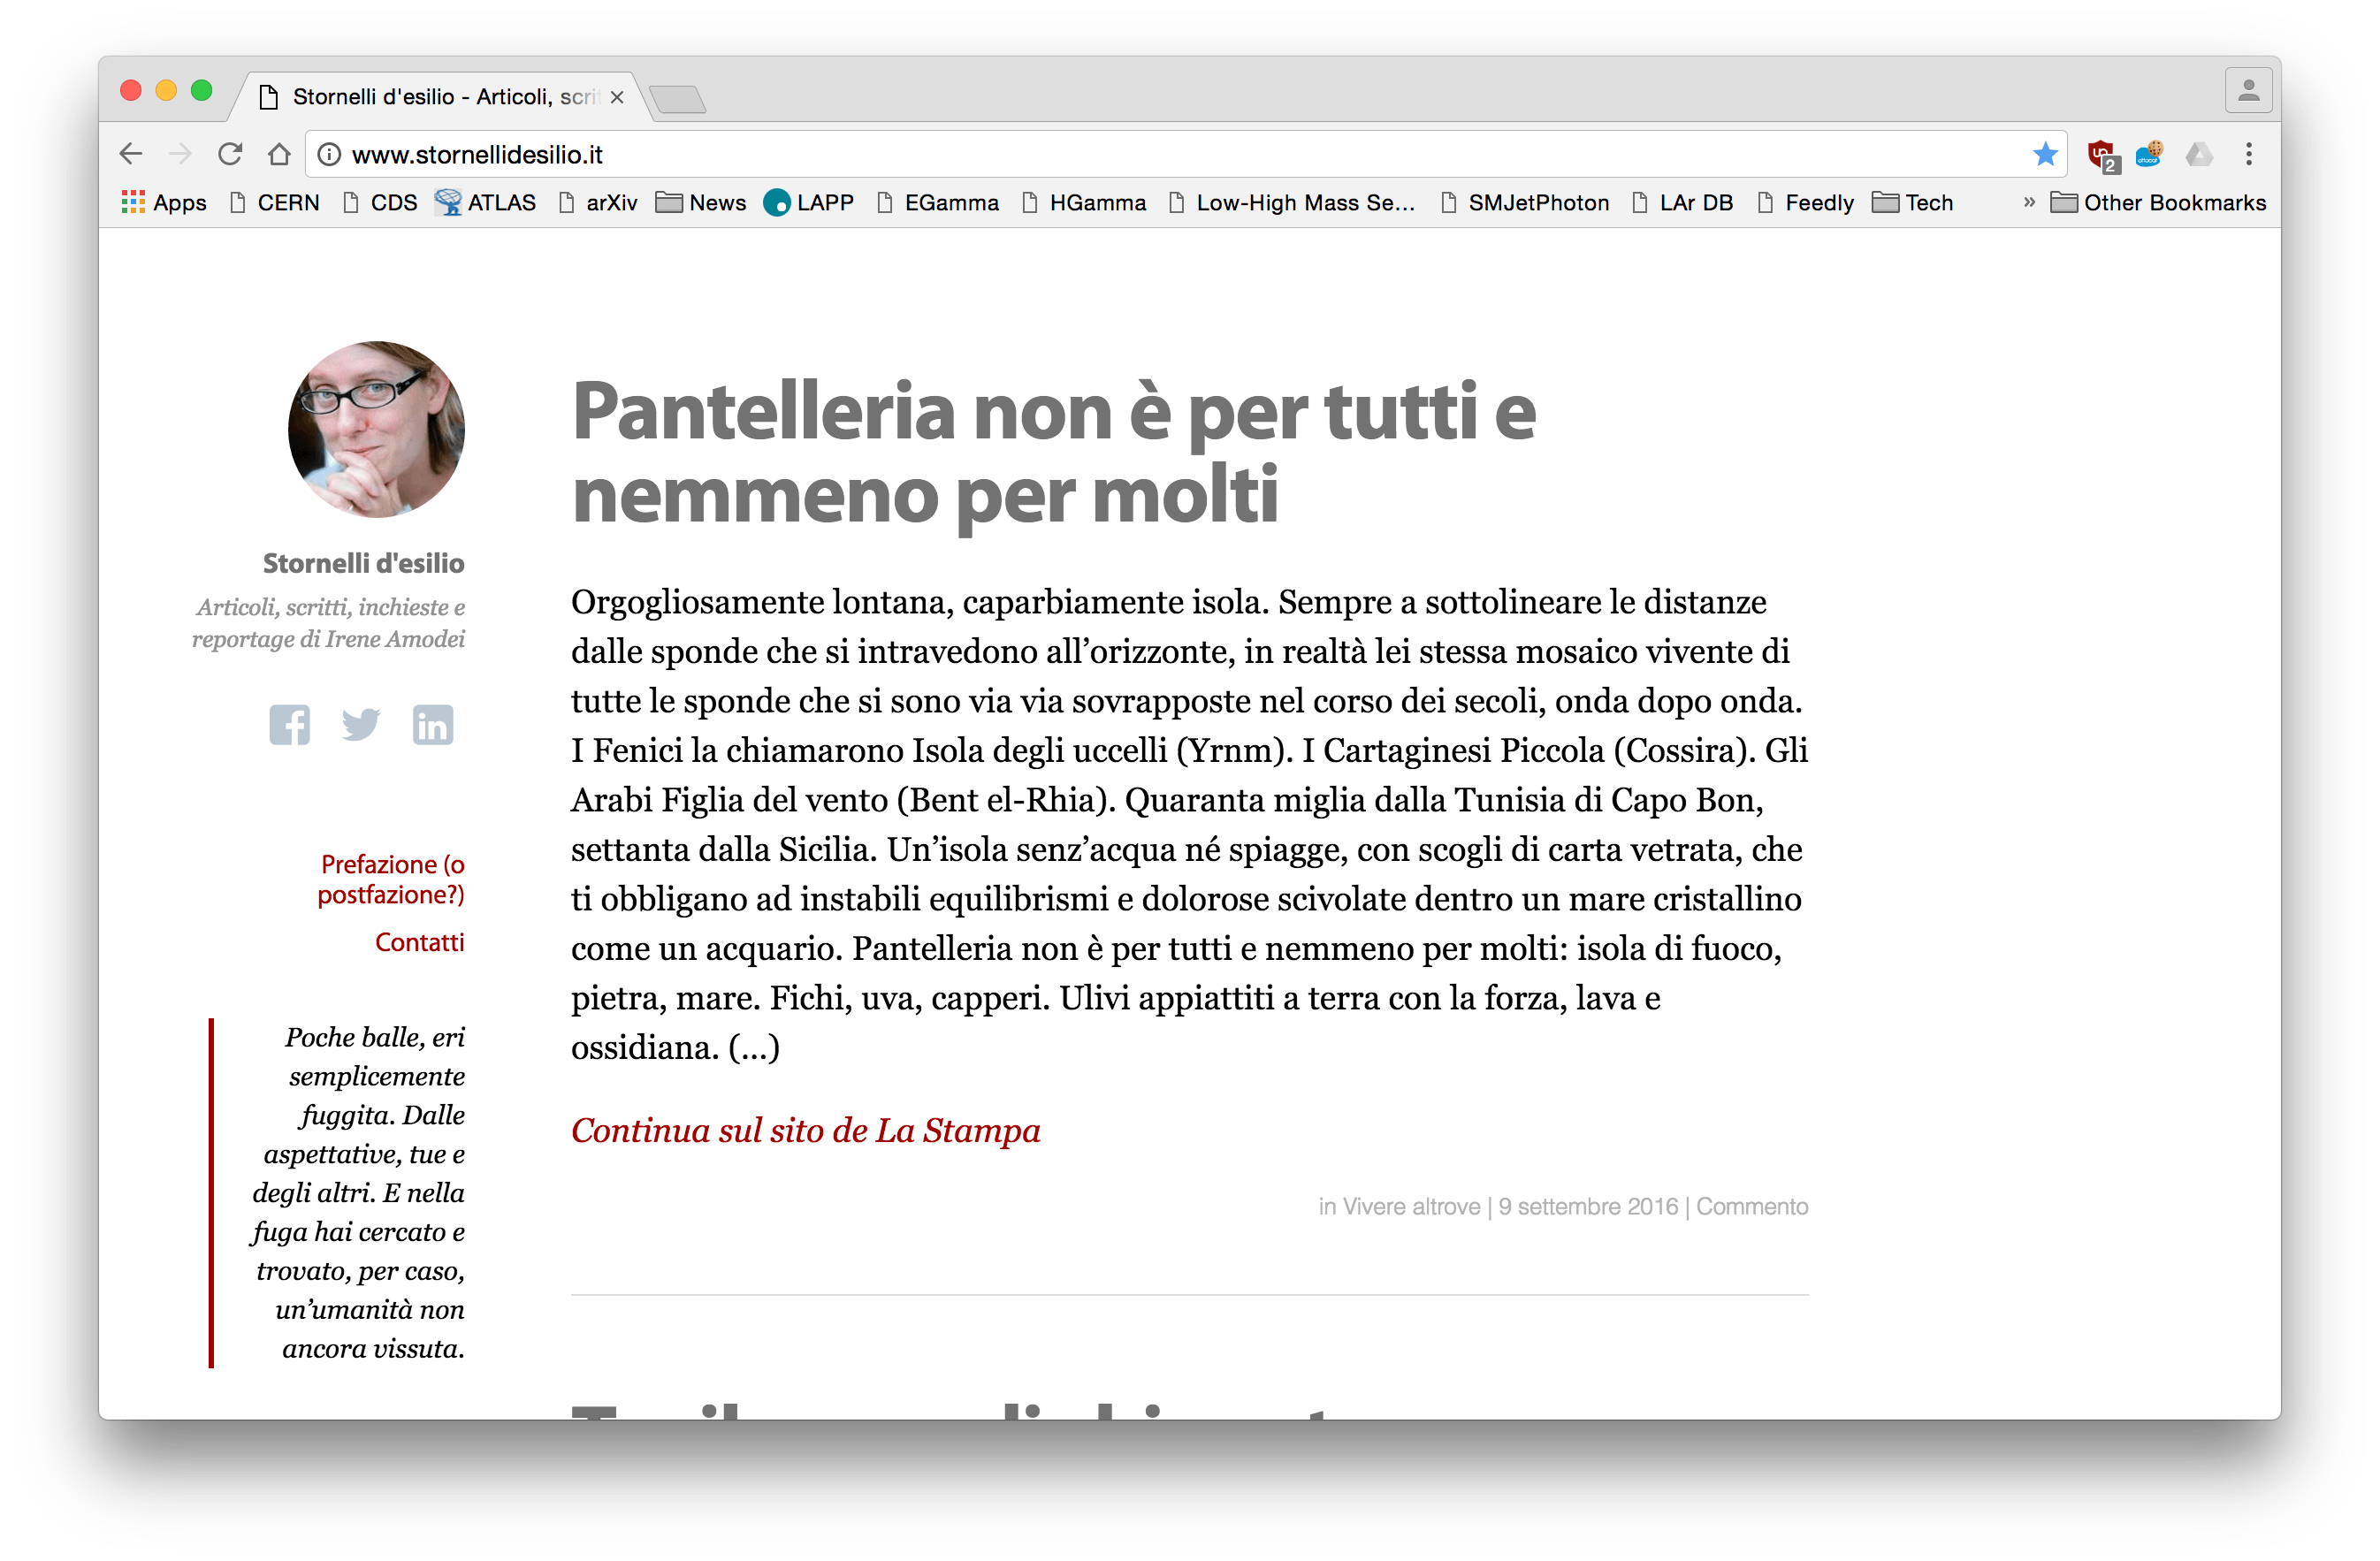The image size is (2380, 1561).
Task: Open the arXiv bookmark
Action: [x=598, y=203]
